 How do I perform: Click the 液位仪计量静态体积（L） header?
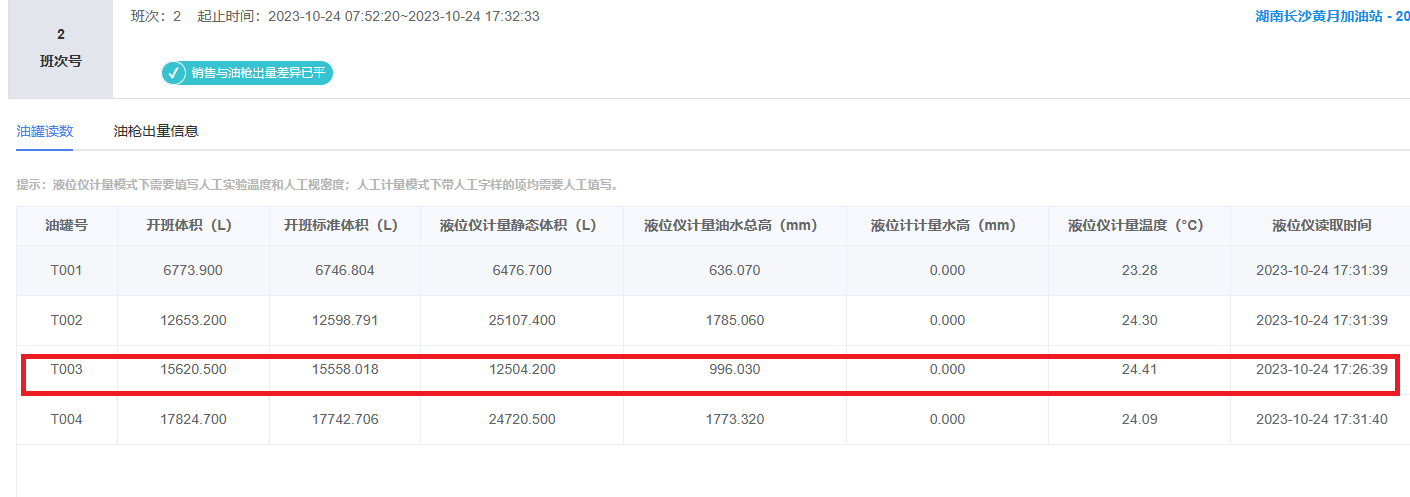pos(521,225)
